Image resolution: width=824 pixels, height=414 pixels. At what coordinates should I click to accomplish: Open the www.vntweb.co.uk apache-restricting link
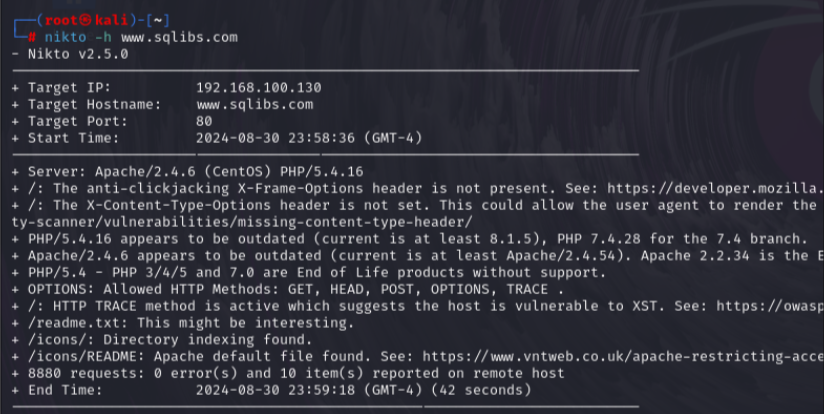(622, 355)
